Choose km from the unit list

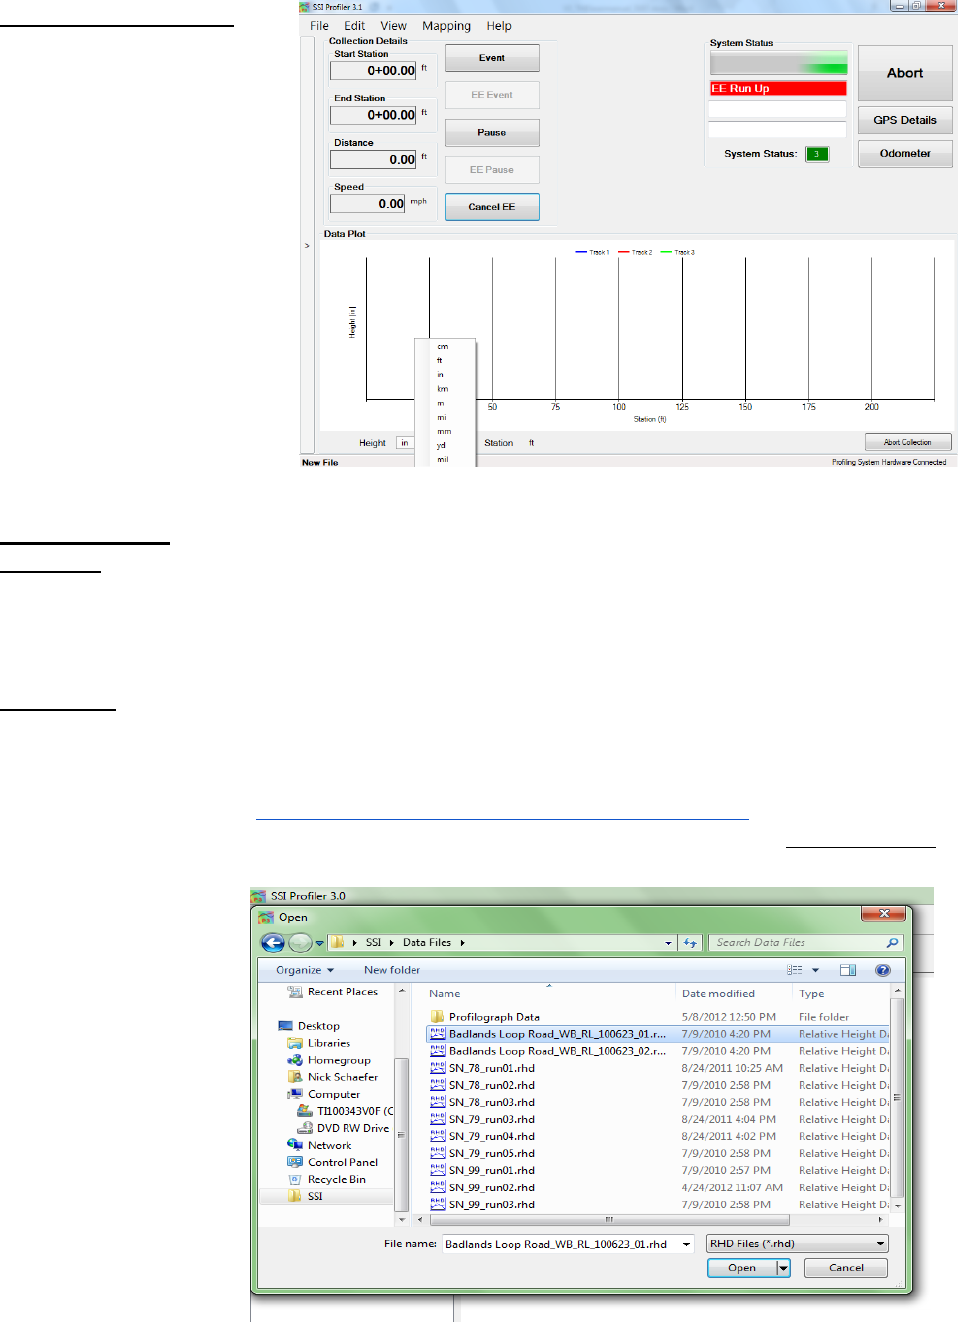coord(443,389)
